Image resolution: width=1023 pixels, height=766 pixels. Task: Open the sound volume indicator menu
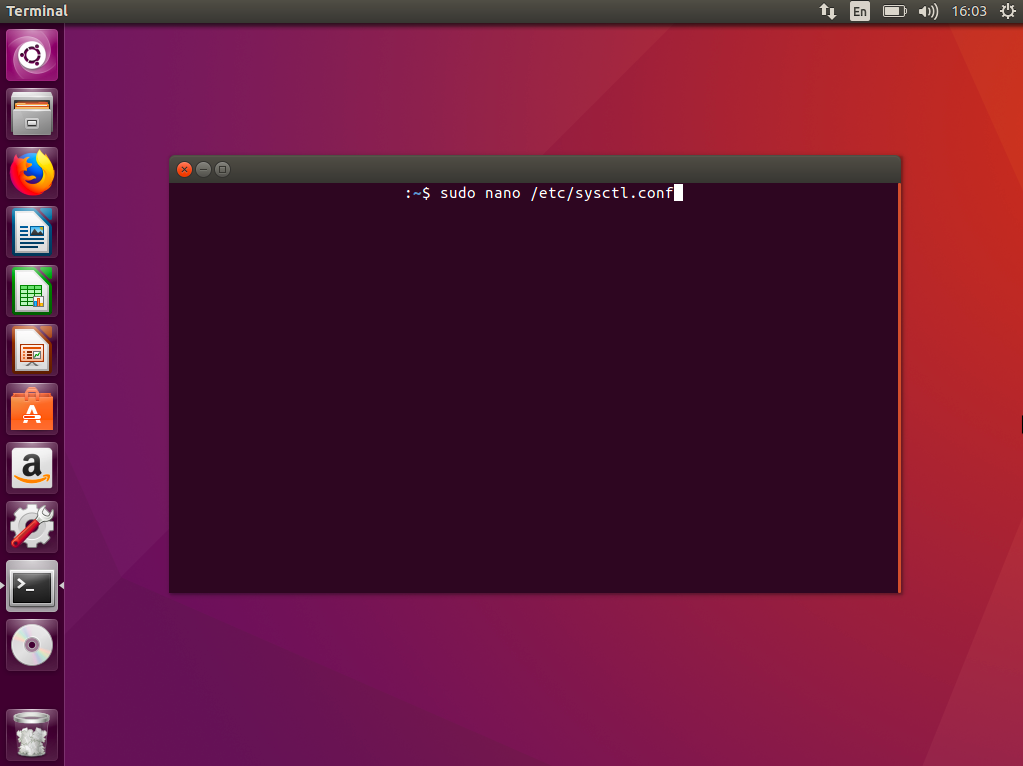928,11
